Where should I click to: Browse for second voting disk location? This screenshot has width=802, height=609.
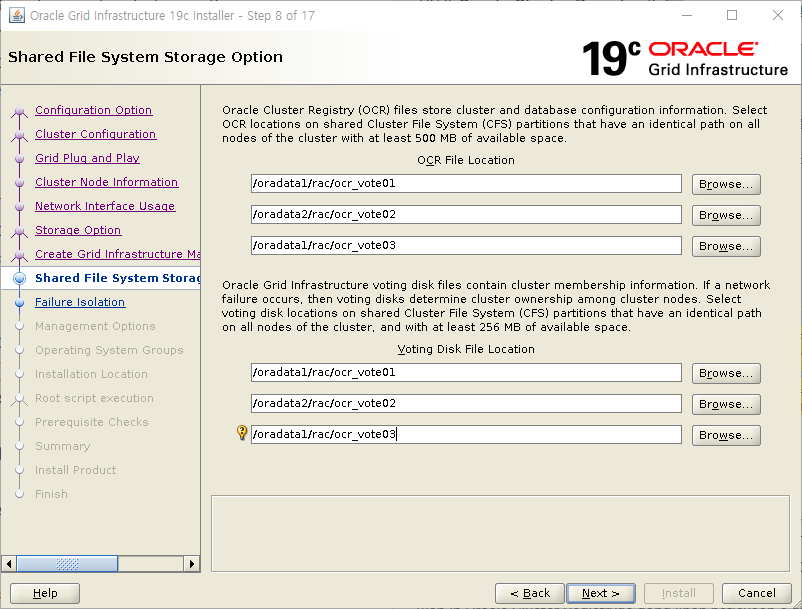click(x=726, y=404)
